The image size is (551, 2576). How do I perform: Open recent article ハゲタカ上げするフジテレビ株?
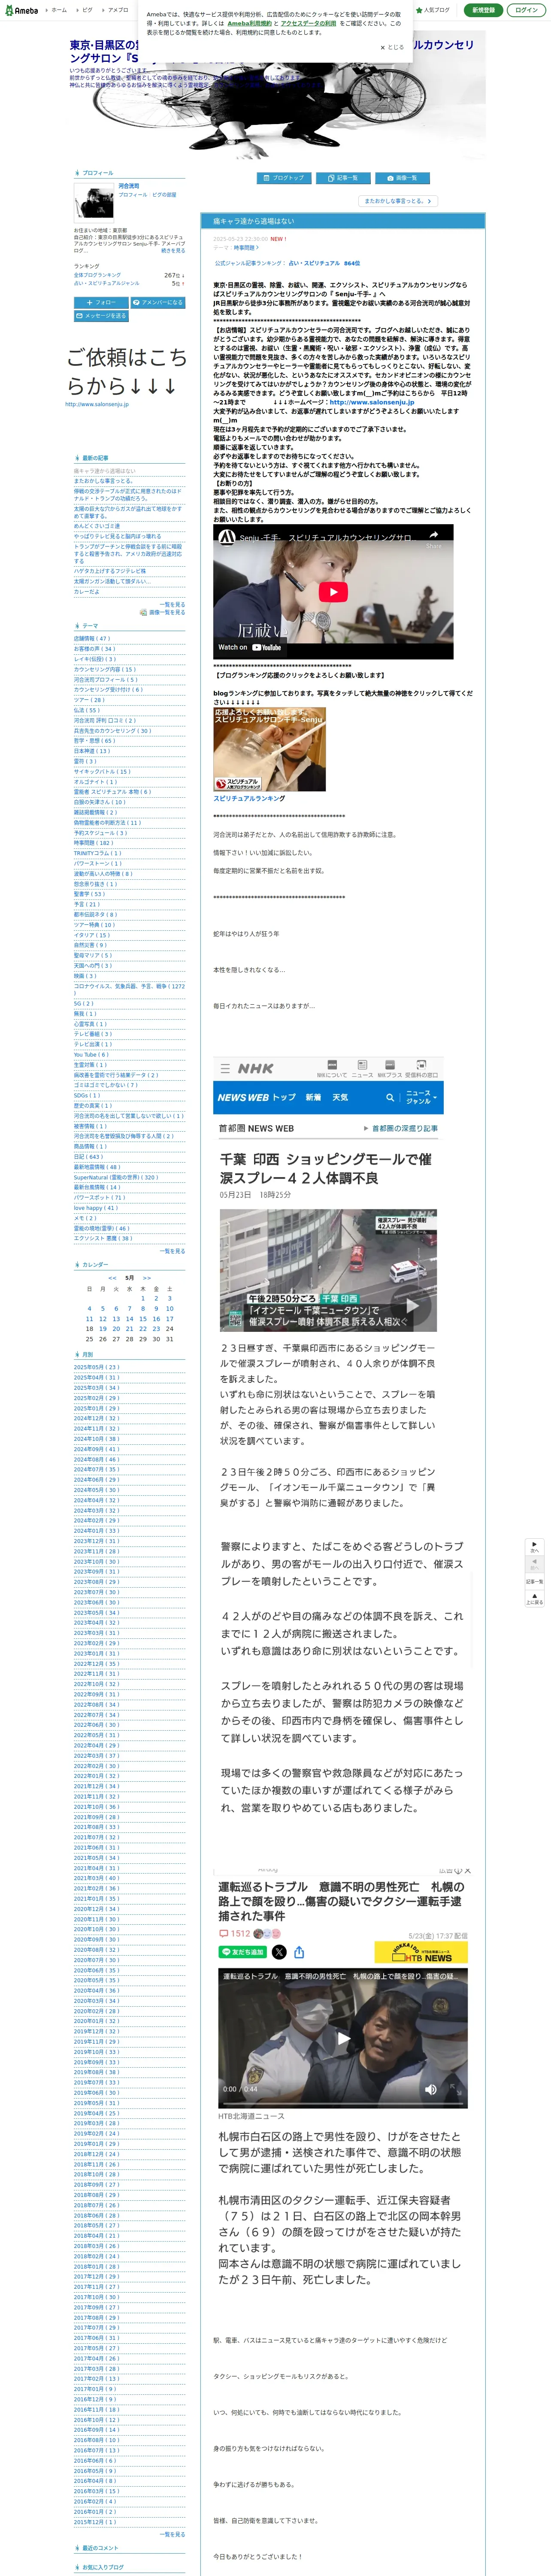coord(109,571)
